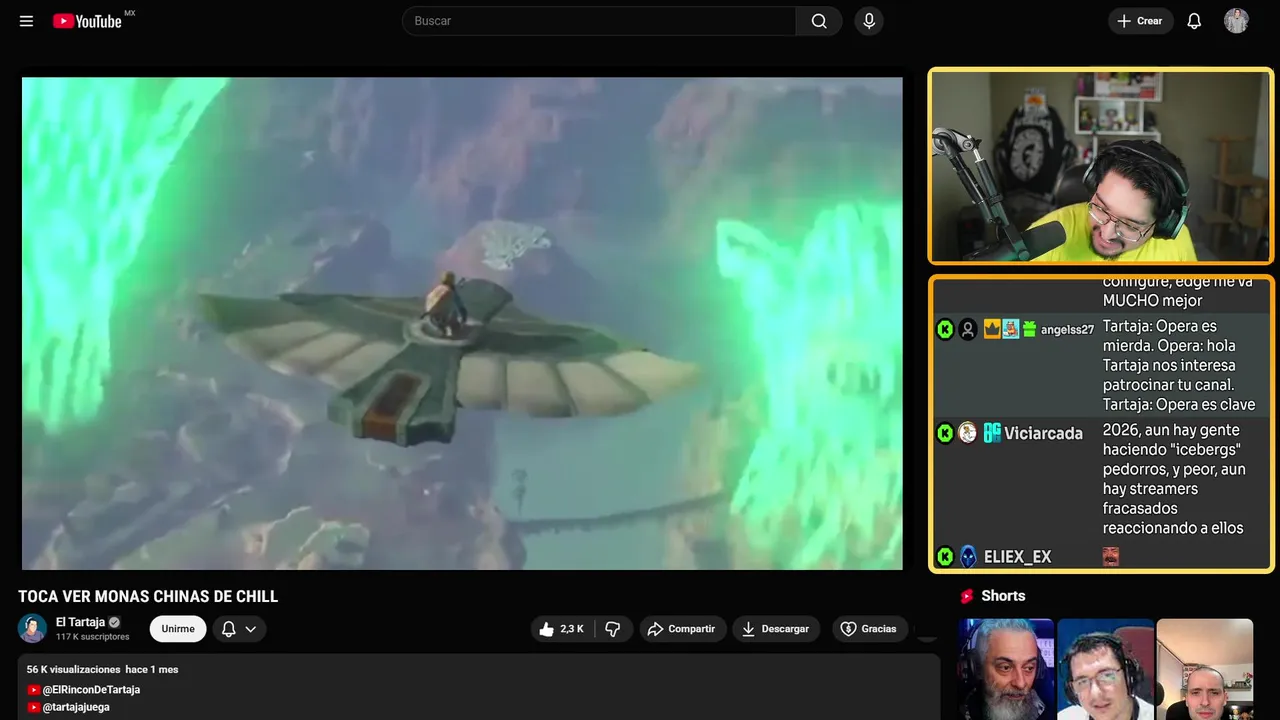Open the account avatar menu
The image size is (1280, 720).
pyautogui.click(x=1236, y=21)
